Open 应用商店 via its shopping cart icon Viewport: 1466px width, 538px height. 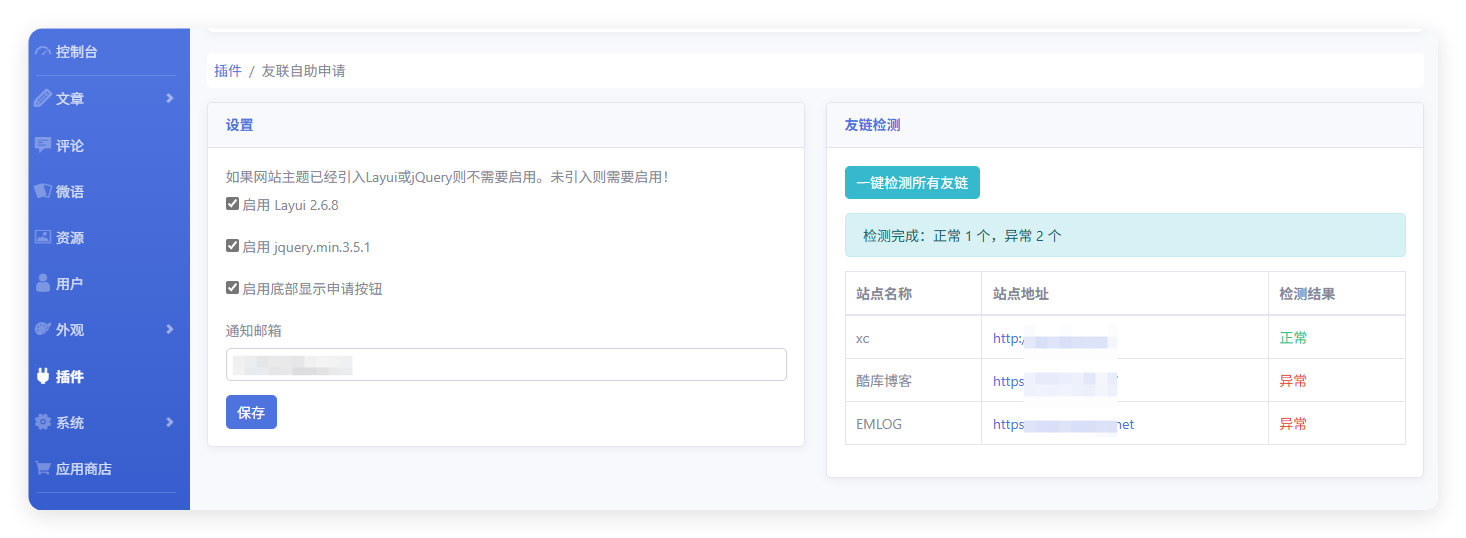(42, 468)
